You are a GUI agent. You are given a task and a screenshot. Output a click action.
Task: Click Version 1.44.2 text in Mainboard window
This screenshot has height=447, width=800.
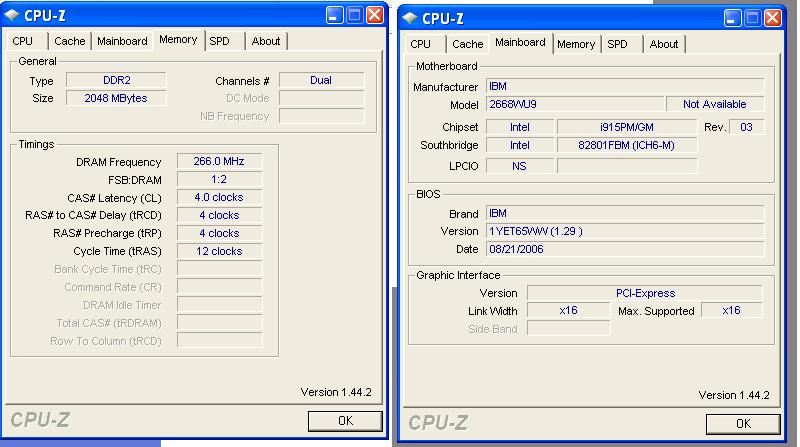[x=734, y=395]
